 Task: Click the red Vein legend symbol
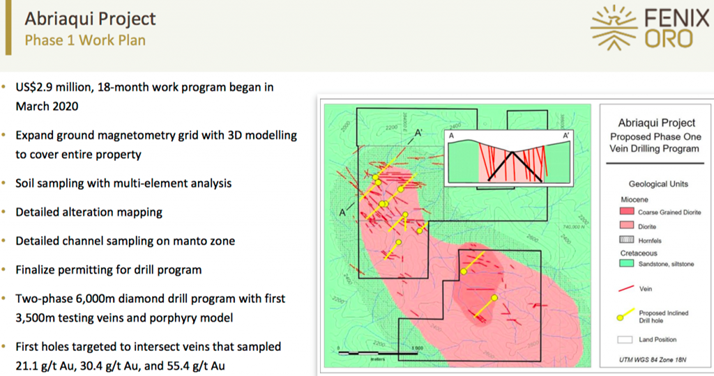[x=627, y=289]
